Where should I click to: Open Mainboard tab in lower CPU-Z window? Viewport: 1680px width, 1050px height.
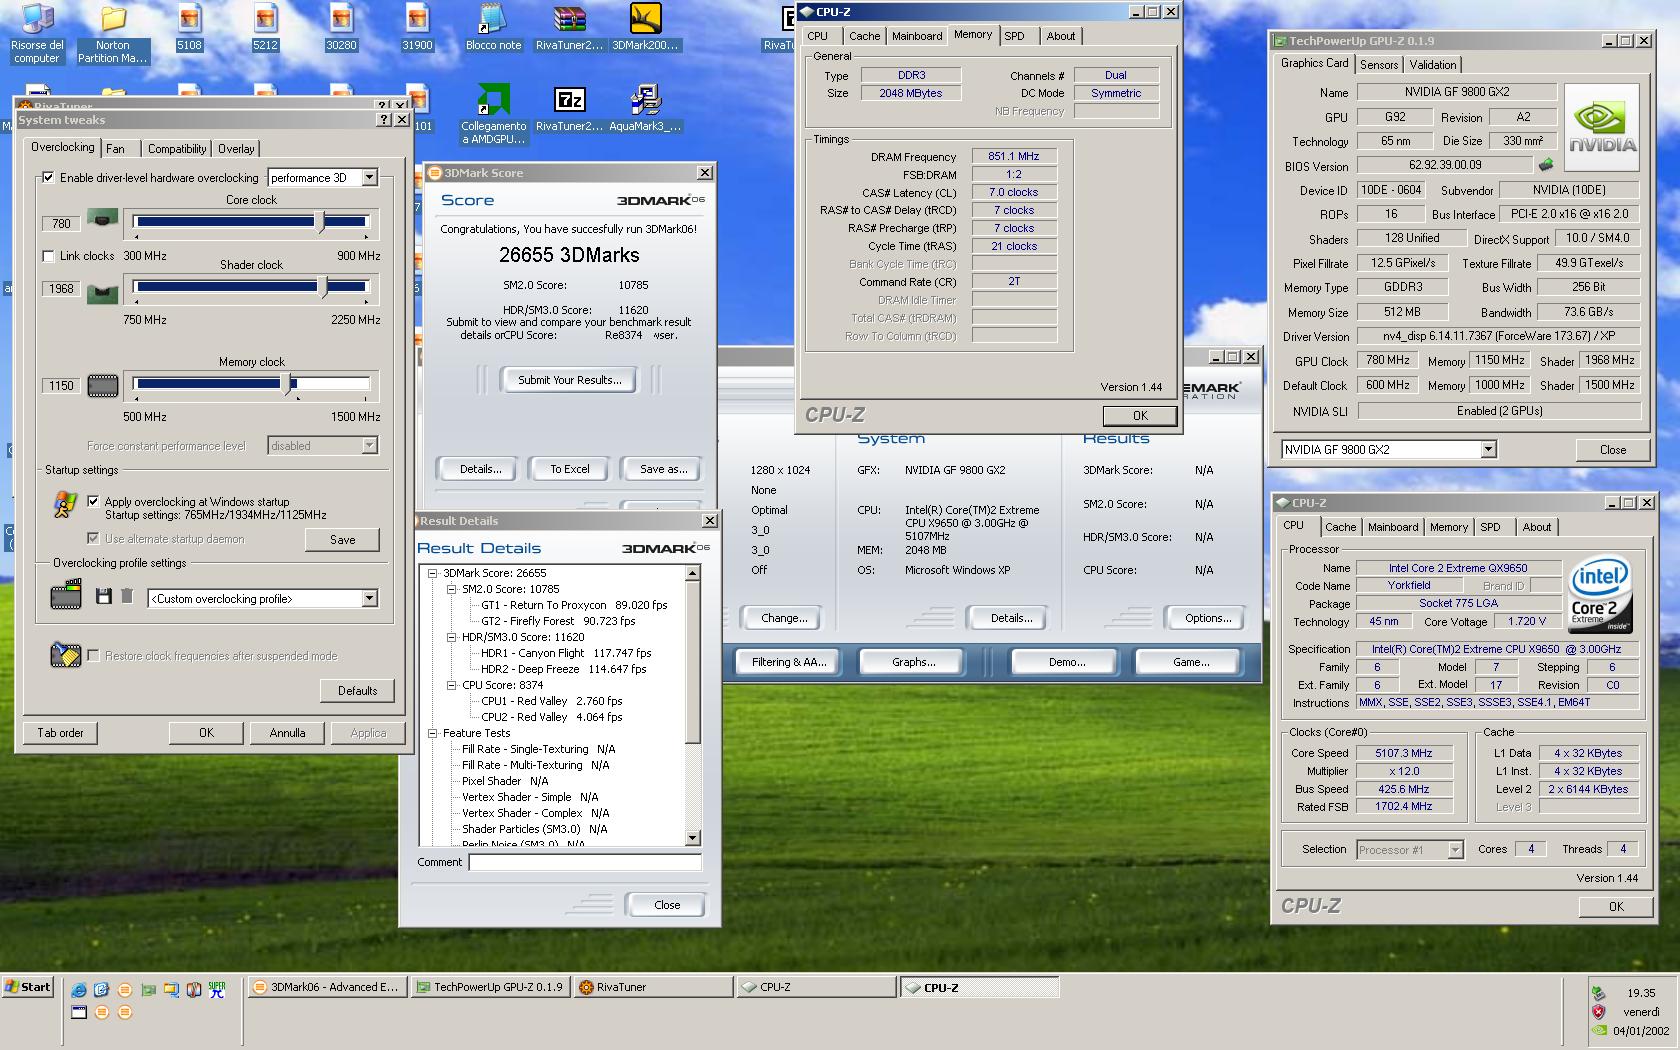[1393, 527]
